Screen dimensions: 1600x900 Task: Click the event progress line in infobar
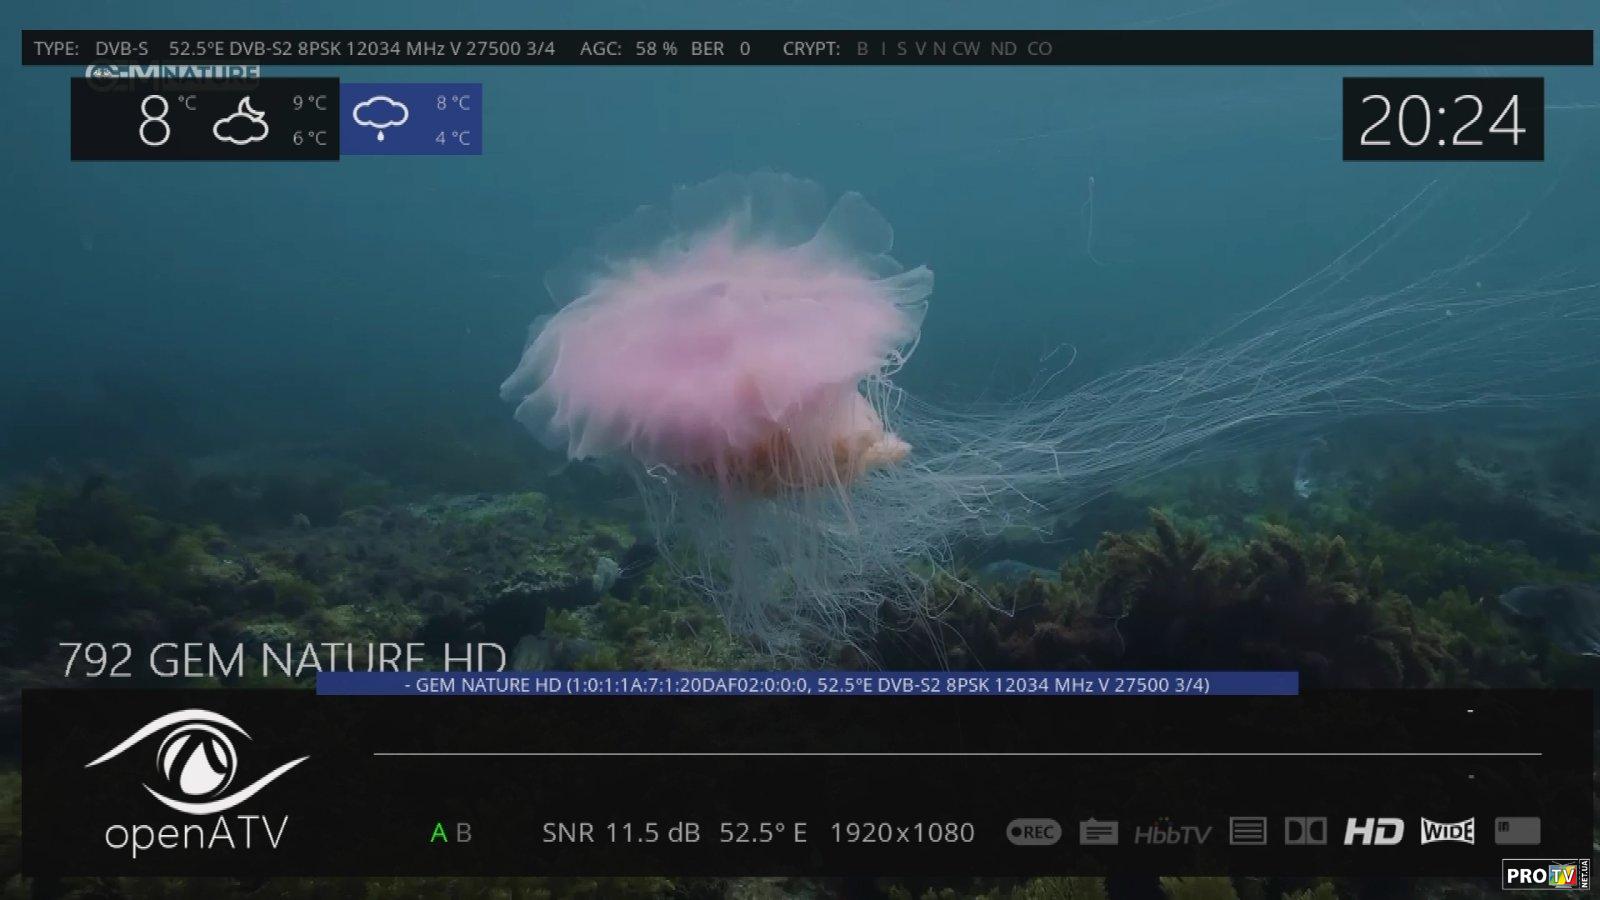click(x=956, y=754)
